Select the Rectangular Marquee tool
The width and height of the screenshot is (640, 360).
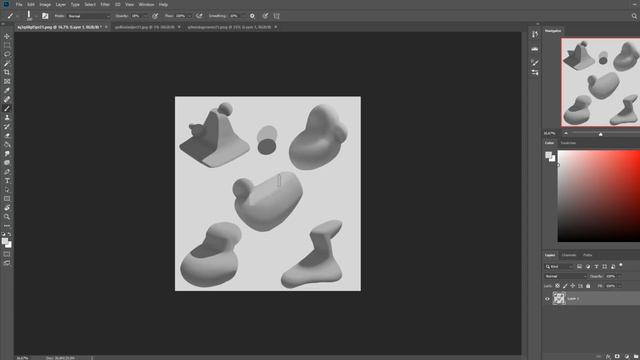click(x=7, y=45)
